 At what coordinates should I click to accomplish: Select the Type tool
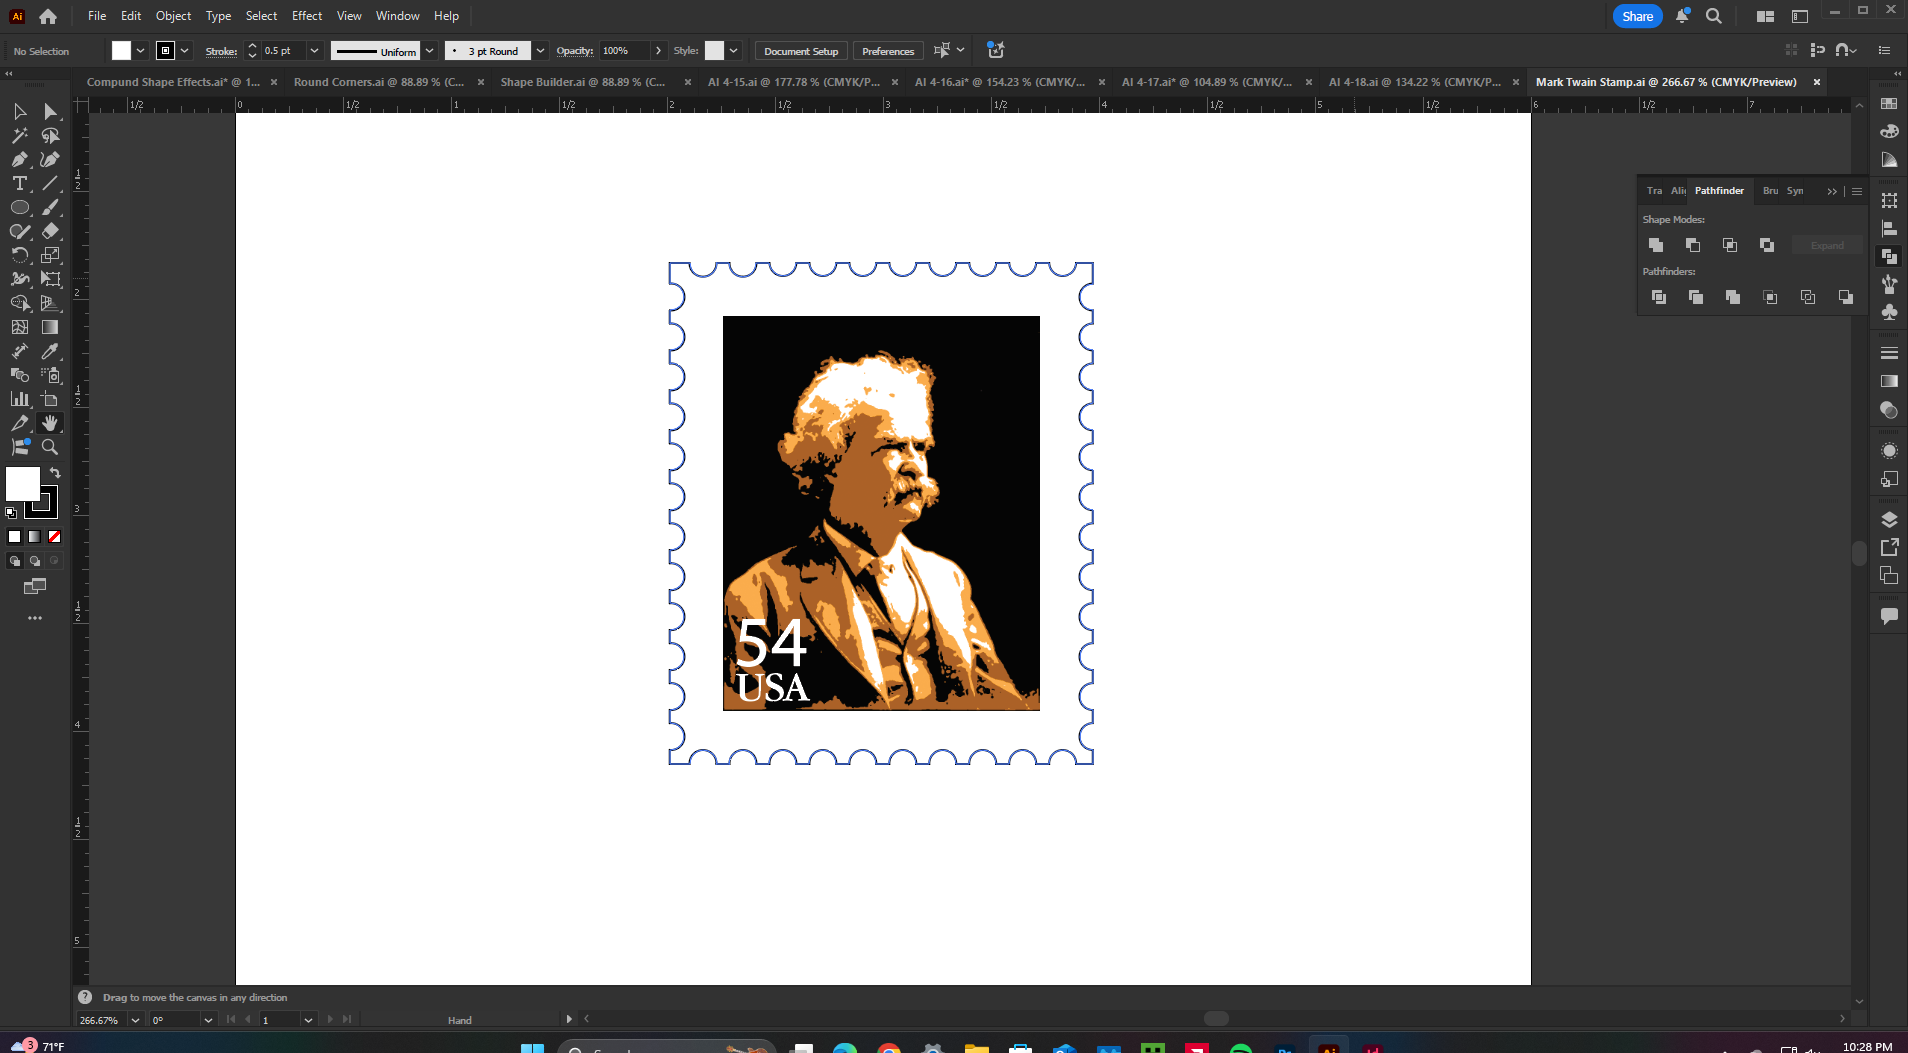pyautogui.click(x=20, y=183)
